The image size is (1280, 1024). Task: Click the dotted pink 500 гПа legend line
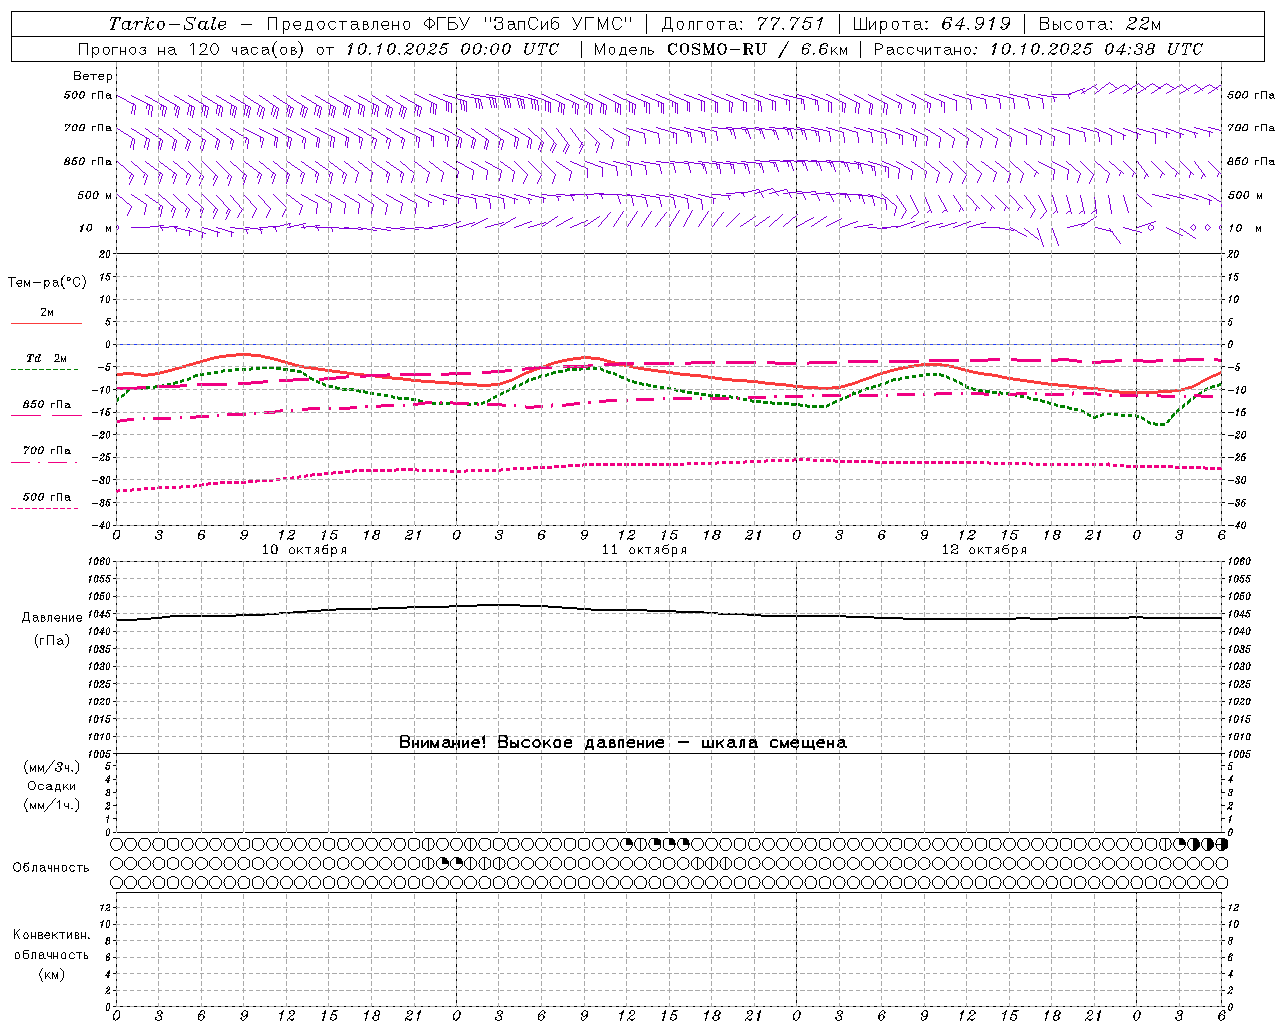(45, 508)
